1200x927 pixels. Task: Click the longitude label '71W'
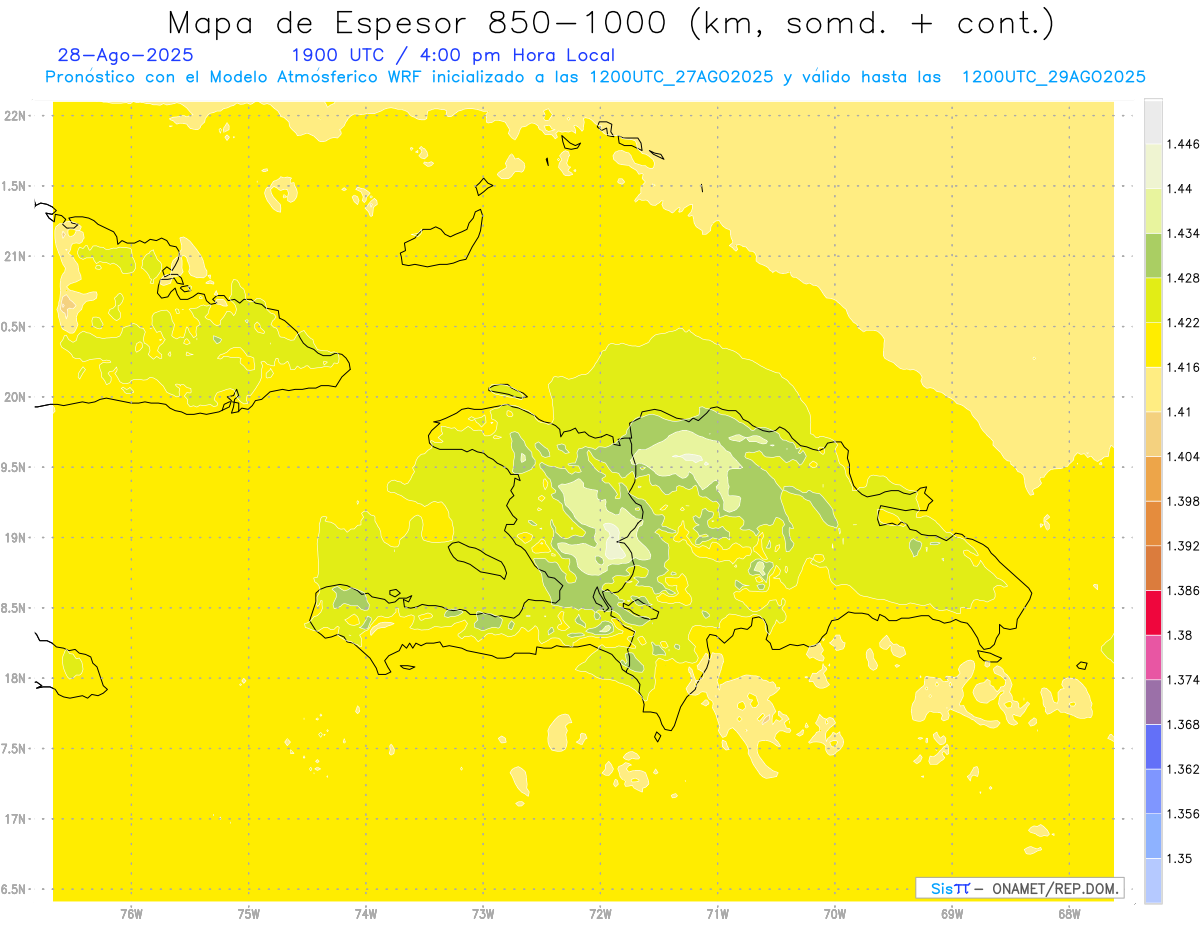pos(717,914)
